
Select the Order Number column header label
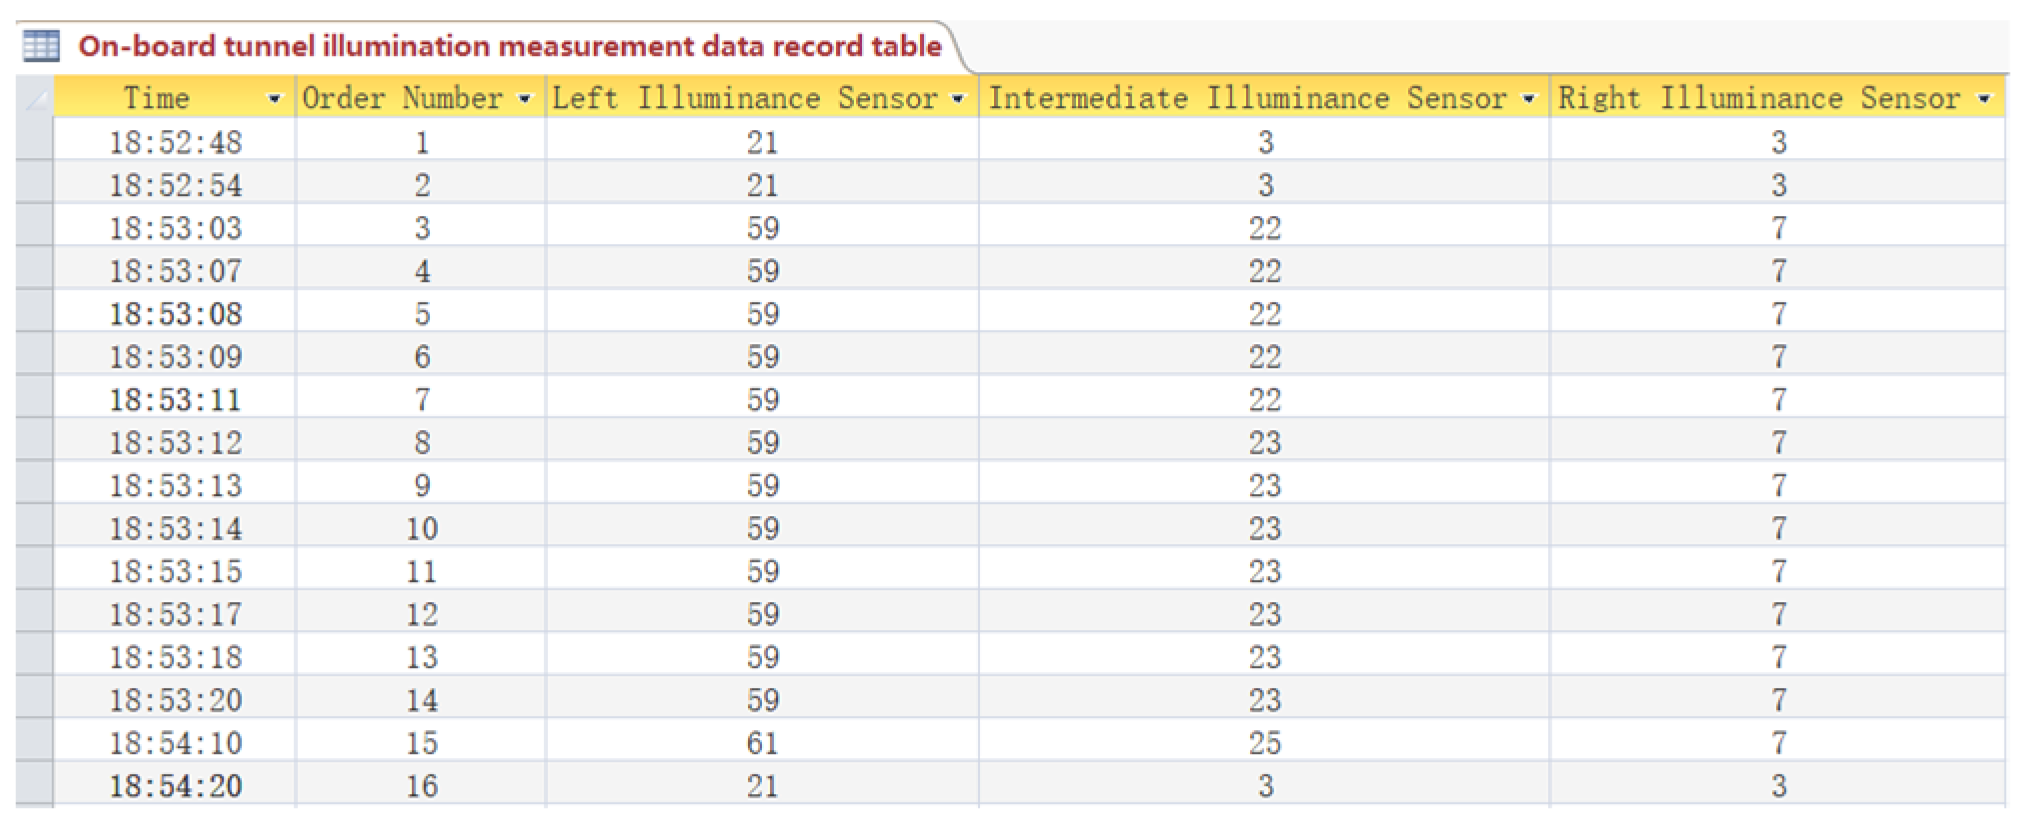point(402,98)
